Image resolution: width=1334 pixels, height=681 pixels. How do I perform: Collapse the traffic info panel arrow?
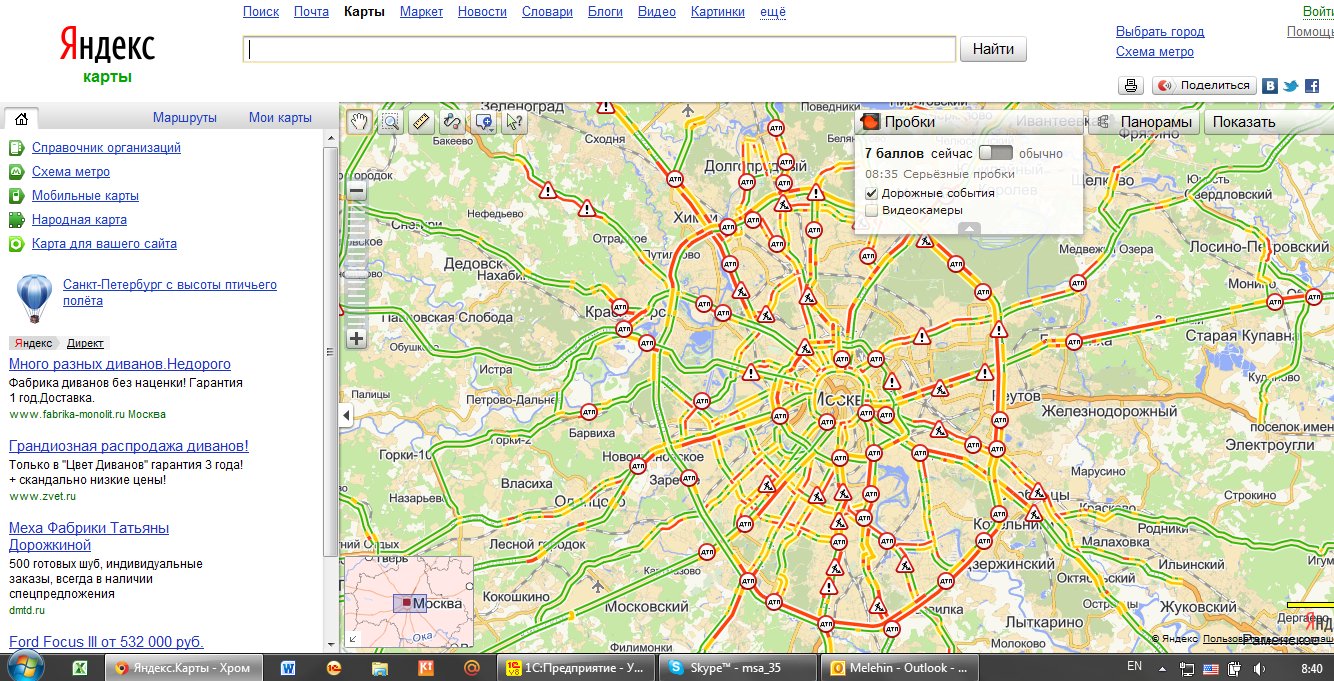coord(969,228)
